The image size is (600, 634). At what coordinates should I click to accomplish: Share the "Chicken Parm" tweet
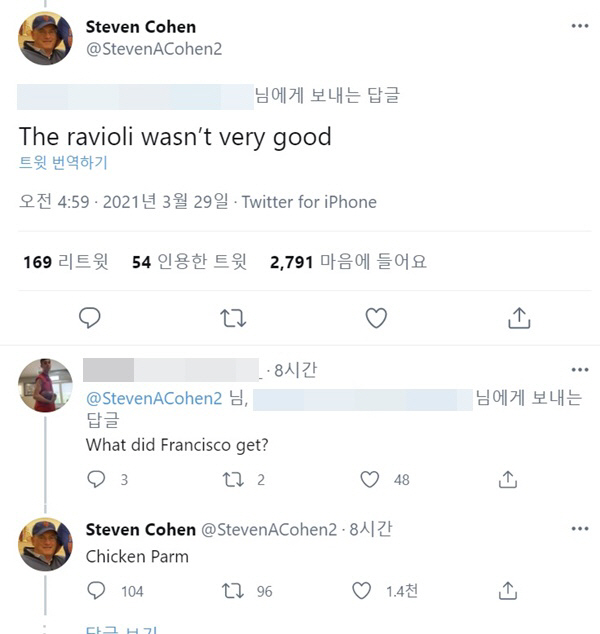[x=508, y=591]
